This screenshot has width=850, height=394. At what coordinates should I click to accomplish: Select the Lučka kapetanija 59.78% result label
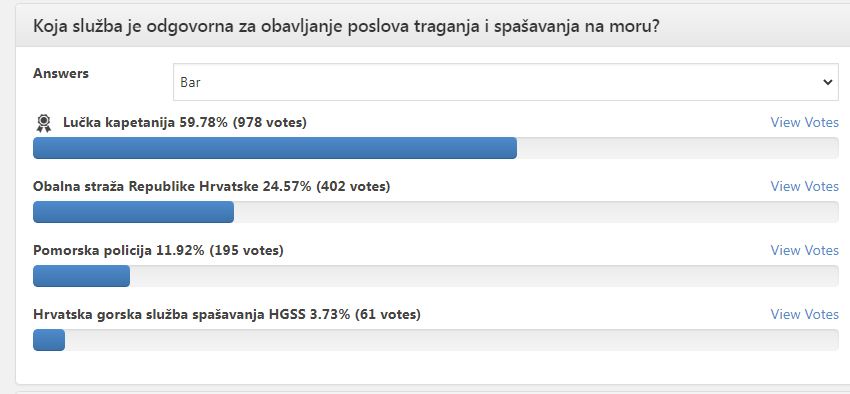point(185,122)
